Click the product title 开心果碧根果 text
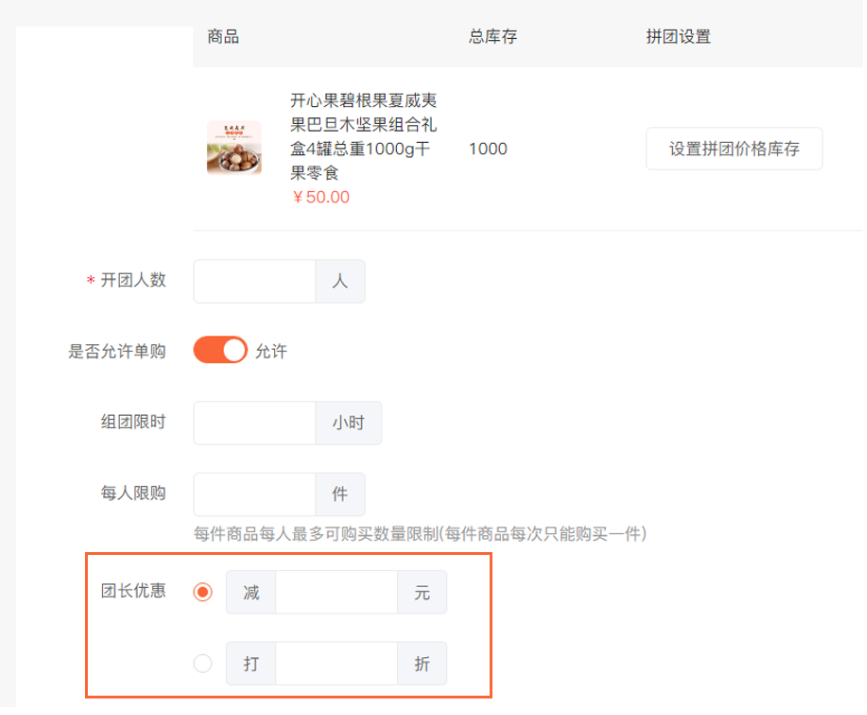This screenshot has height=715, width=867. [363, 137]
